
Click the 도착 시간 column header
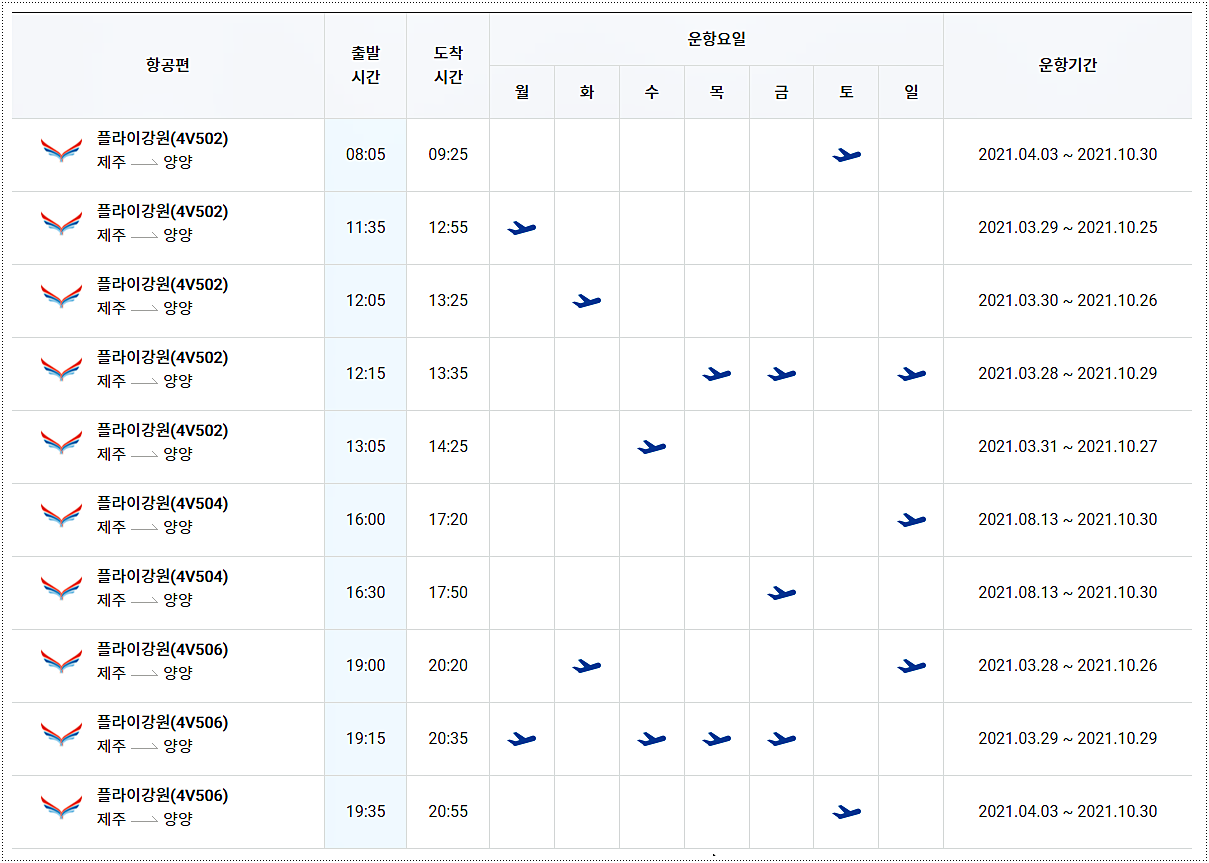pyautogui.click(x=448, y=66)
